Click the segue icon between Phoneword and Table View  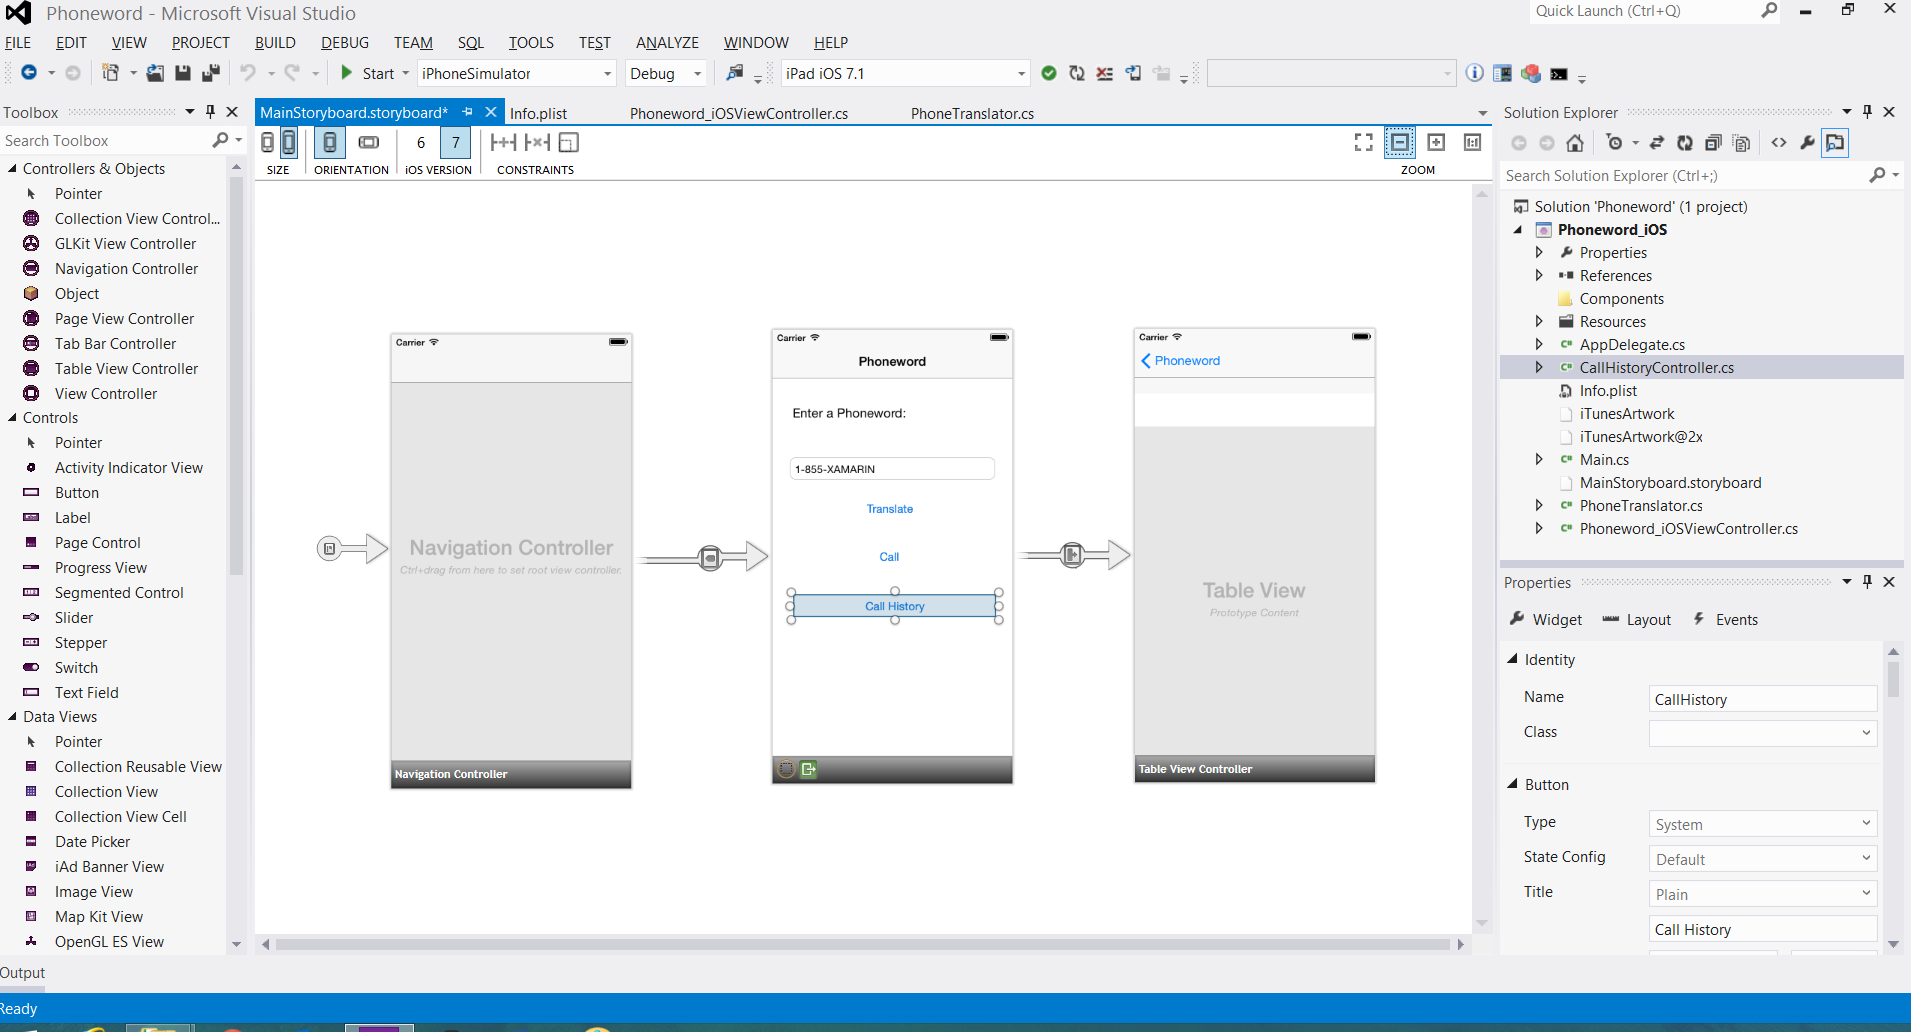(x=1072, y=554)
